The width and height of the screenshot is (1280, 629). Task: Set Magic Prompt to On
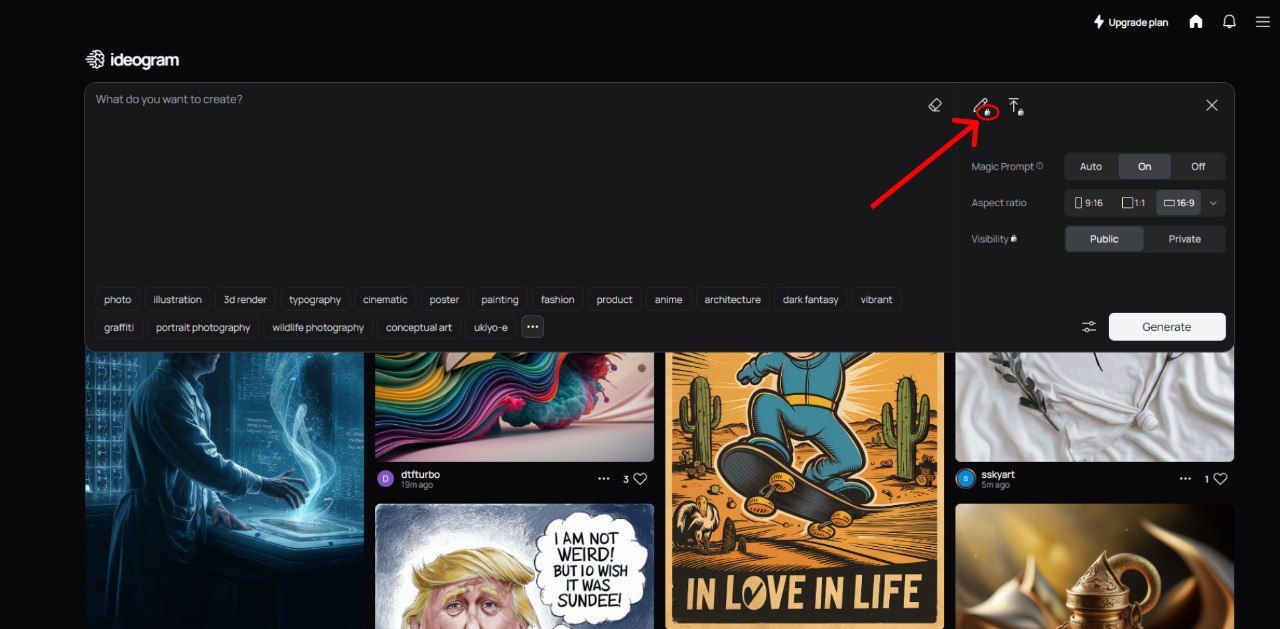pyautogui.click(x=1145, y=167)
